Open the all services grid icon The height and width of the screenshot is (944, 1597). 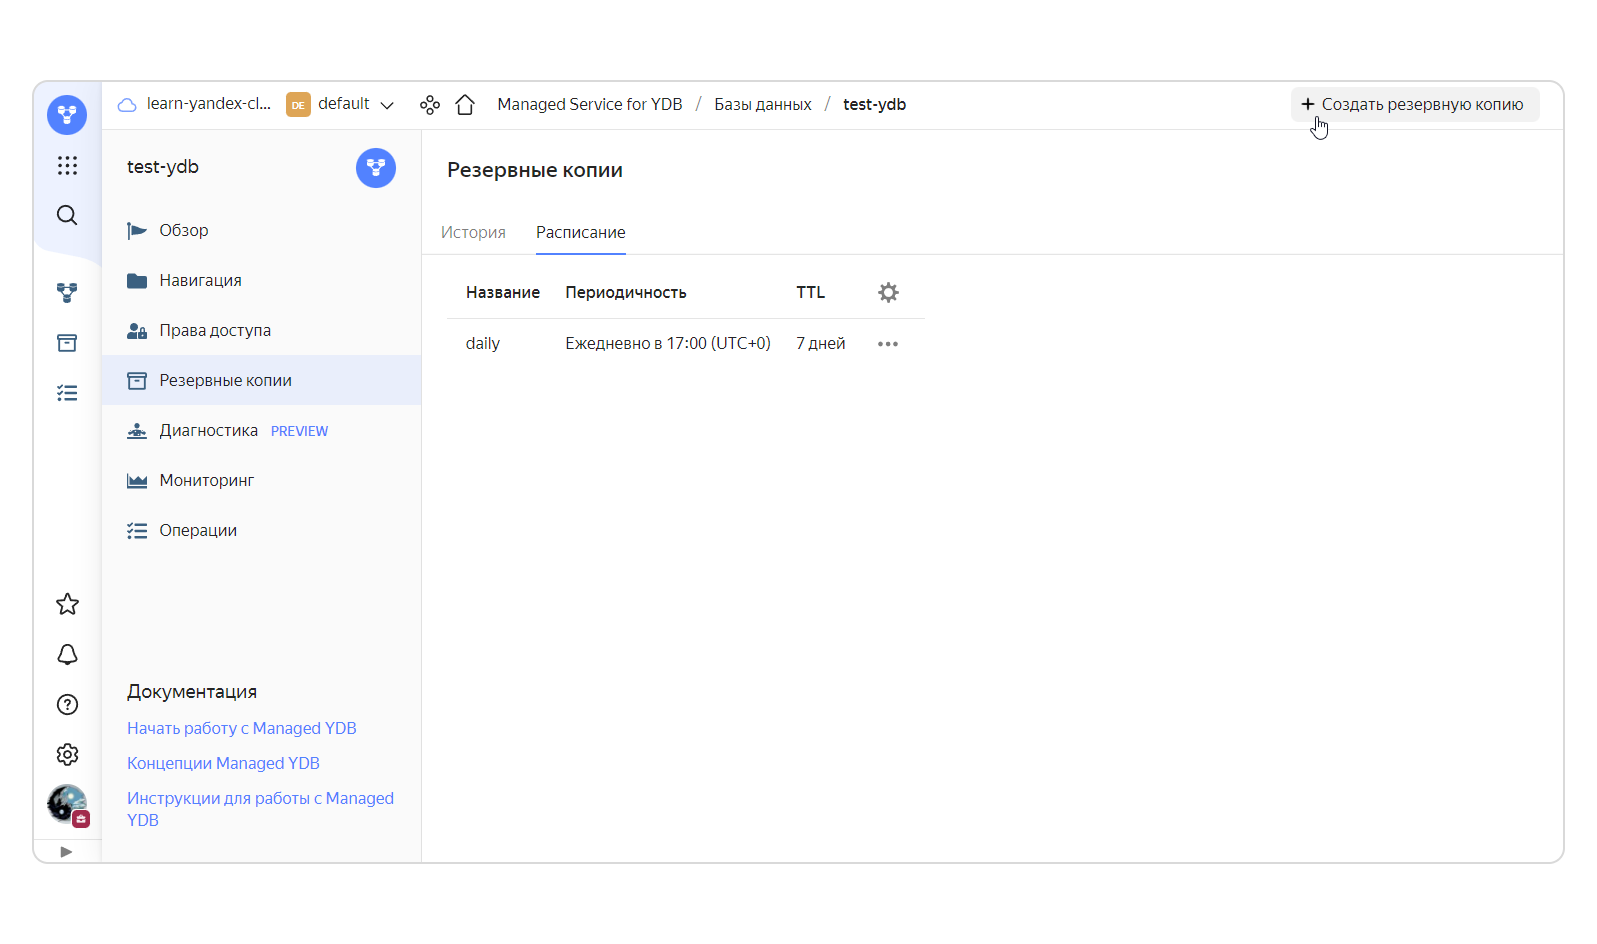(x=67, y=165)
